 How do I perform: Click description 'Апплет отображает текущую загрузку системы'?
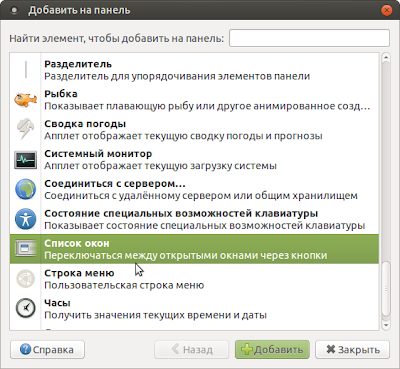click(x=160, y=166)
